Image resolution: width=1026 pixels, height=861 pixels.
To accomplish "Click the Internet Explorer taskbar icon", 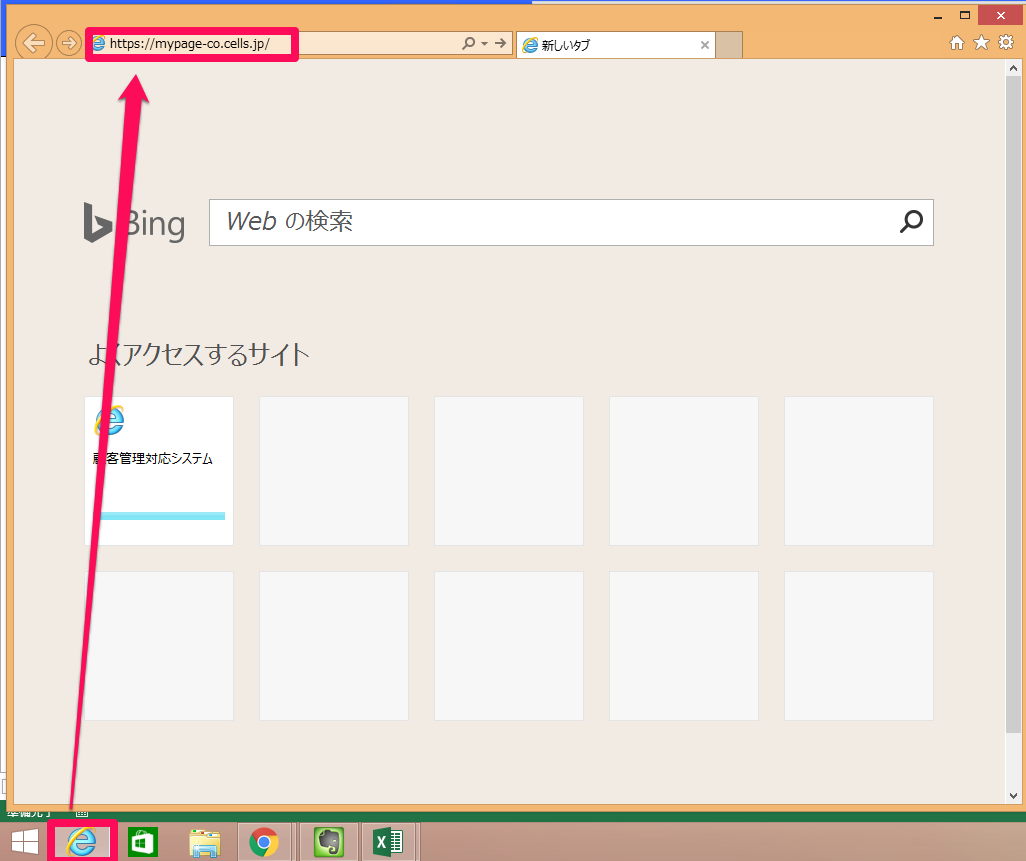I will [x=82, y=841].
